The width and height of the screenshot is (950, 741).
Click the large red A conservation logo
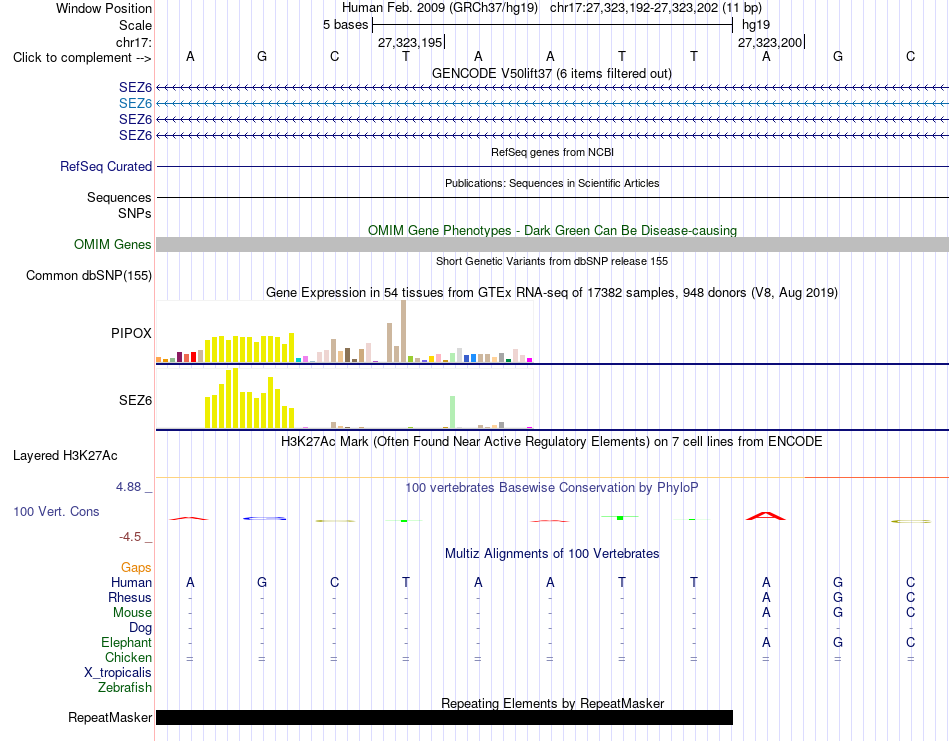click(766, 516)
